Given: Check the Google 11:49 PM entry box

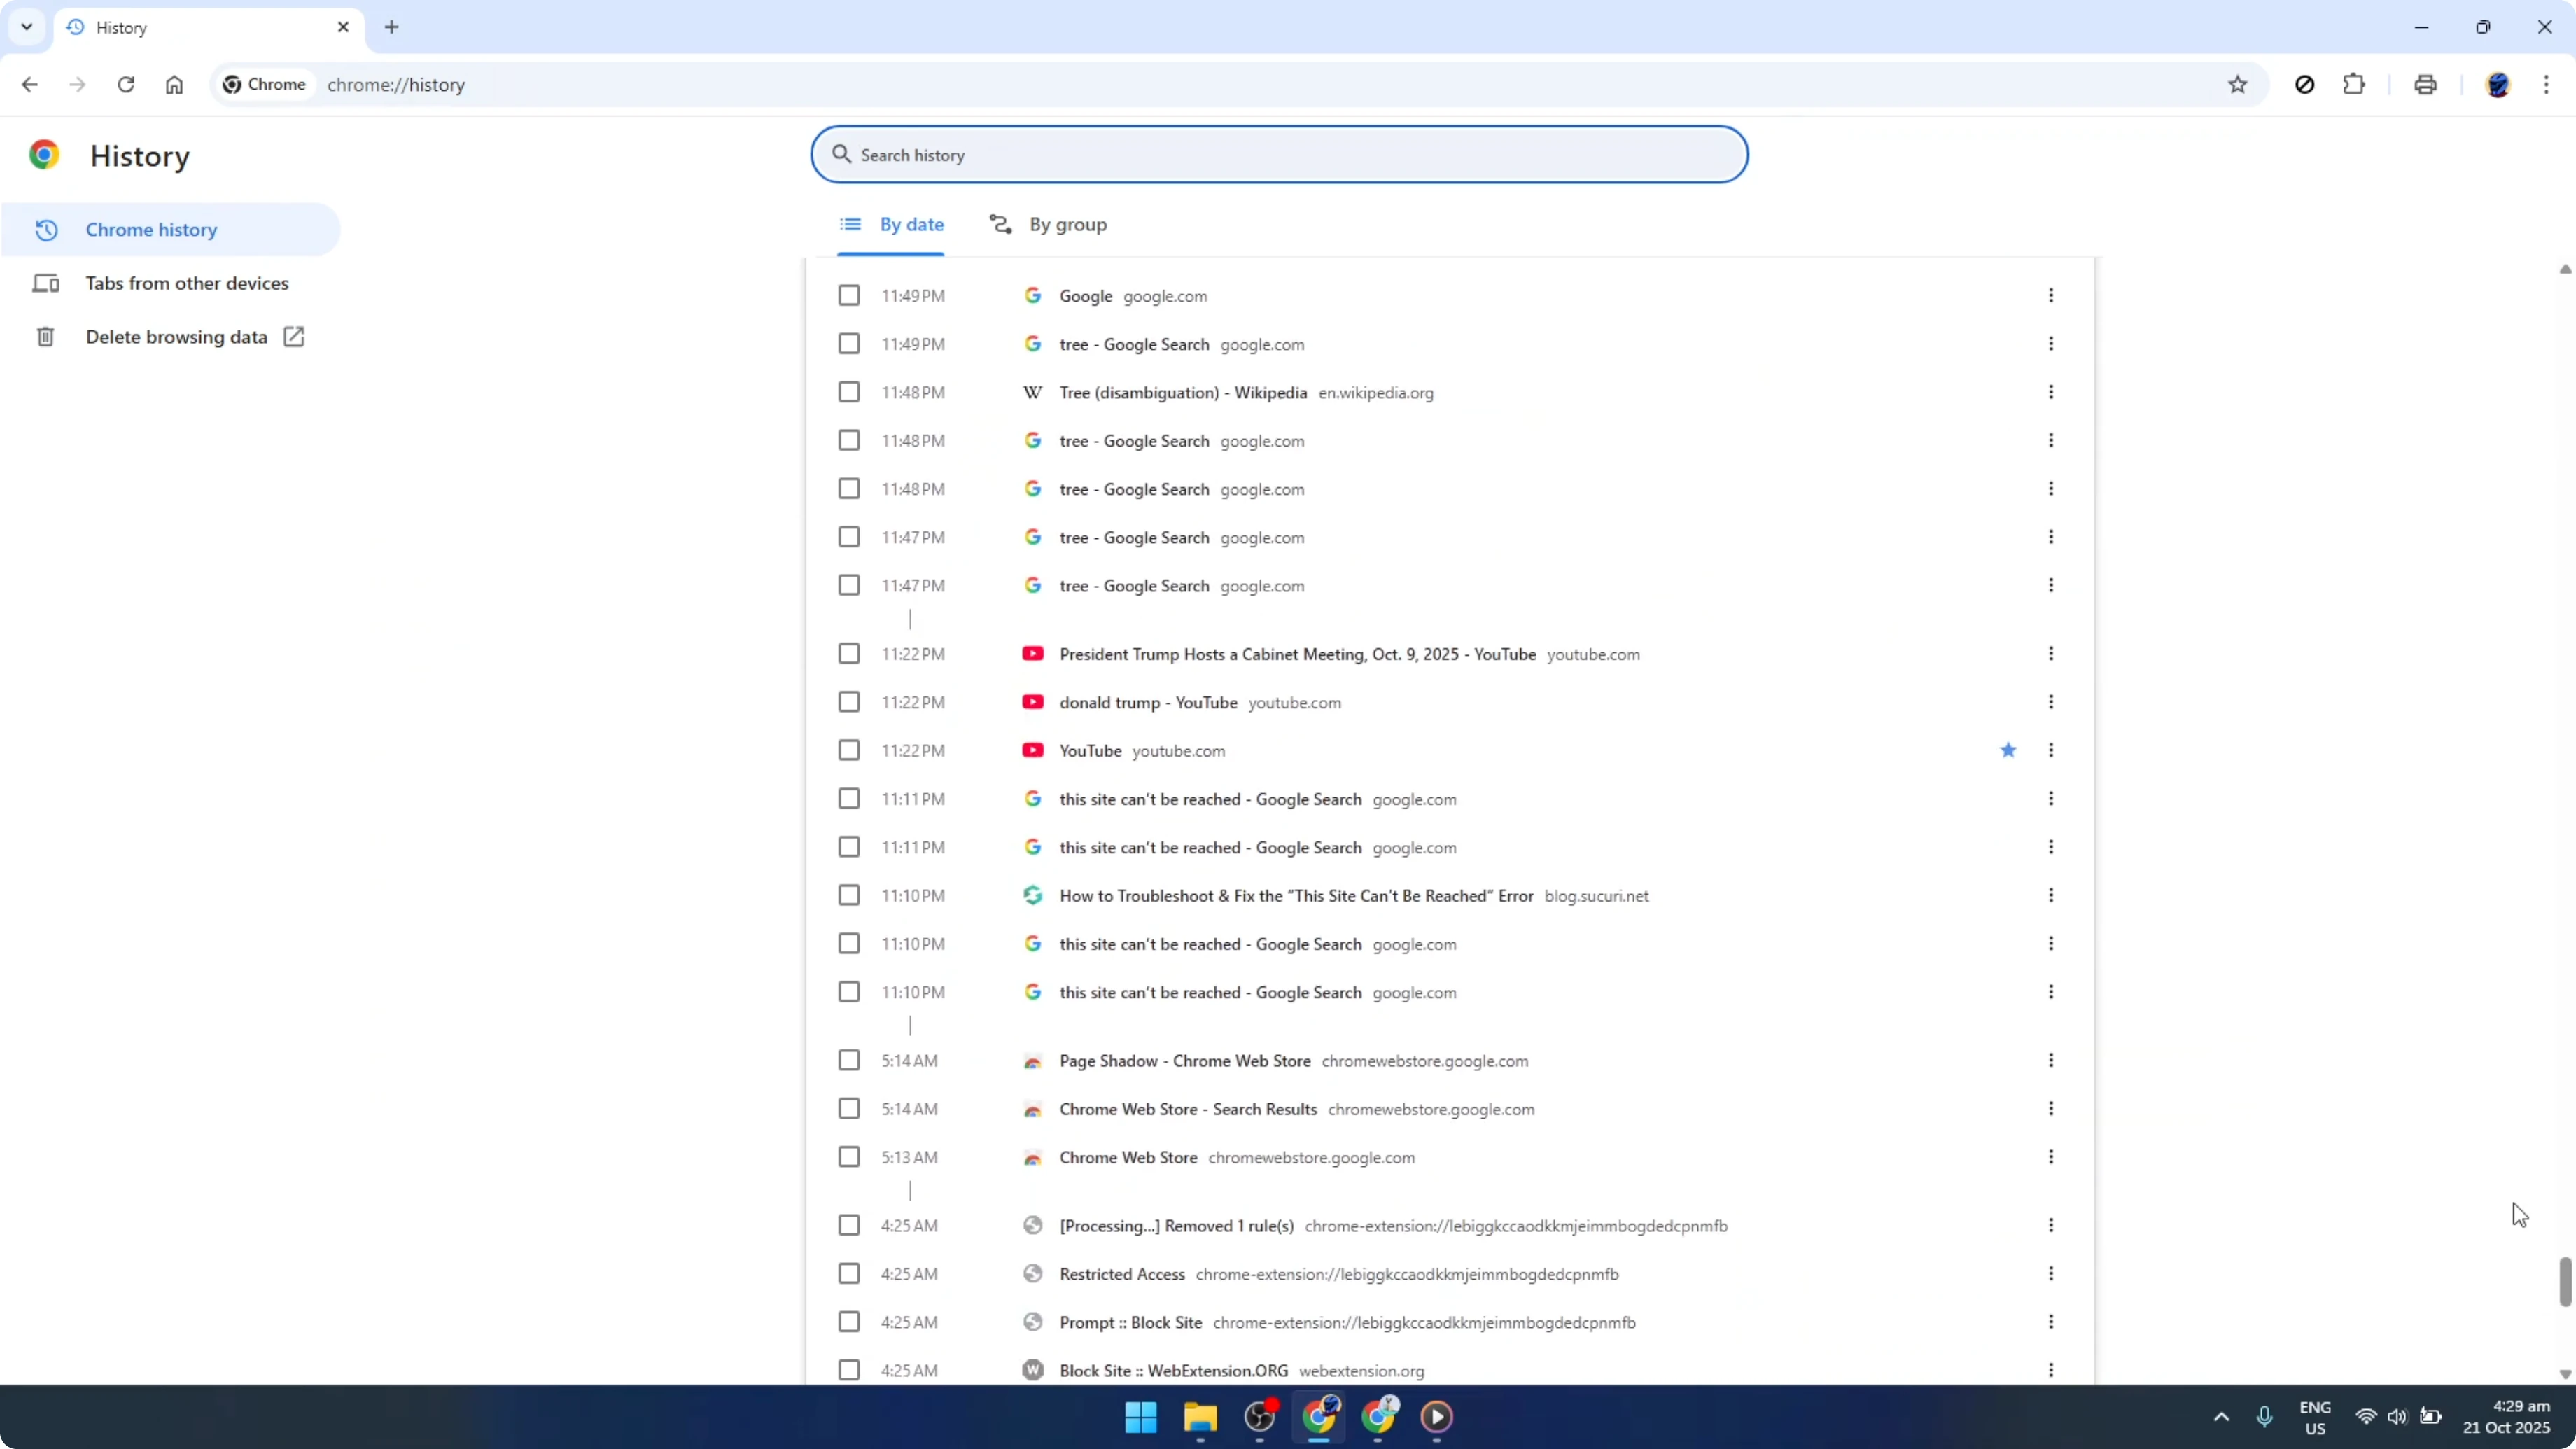Looking at the screenshot, I should pos(849,296).
